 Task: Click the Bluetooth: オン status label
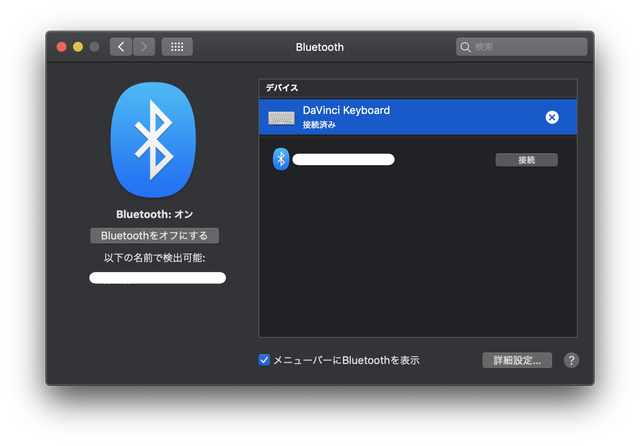(154, 214)
